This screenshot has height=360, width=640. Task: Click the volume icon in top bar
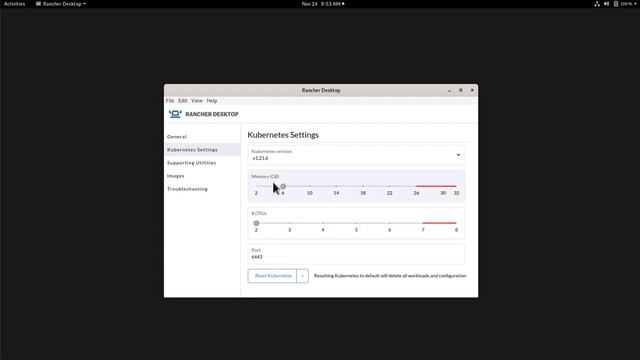(606, 4)
